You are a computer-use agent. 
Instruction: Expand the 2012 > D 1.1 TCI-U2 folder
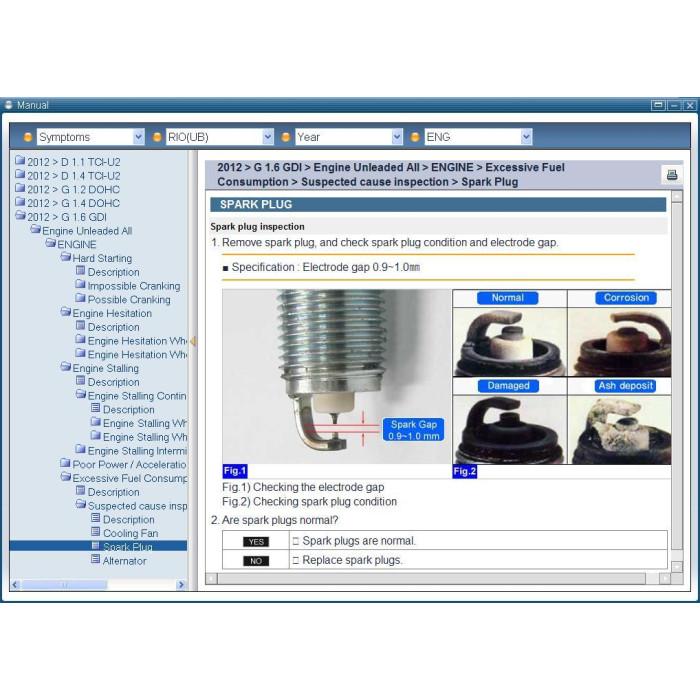[x=20, y=160]
